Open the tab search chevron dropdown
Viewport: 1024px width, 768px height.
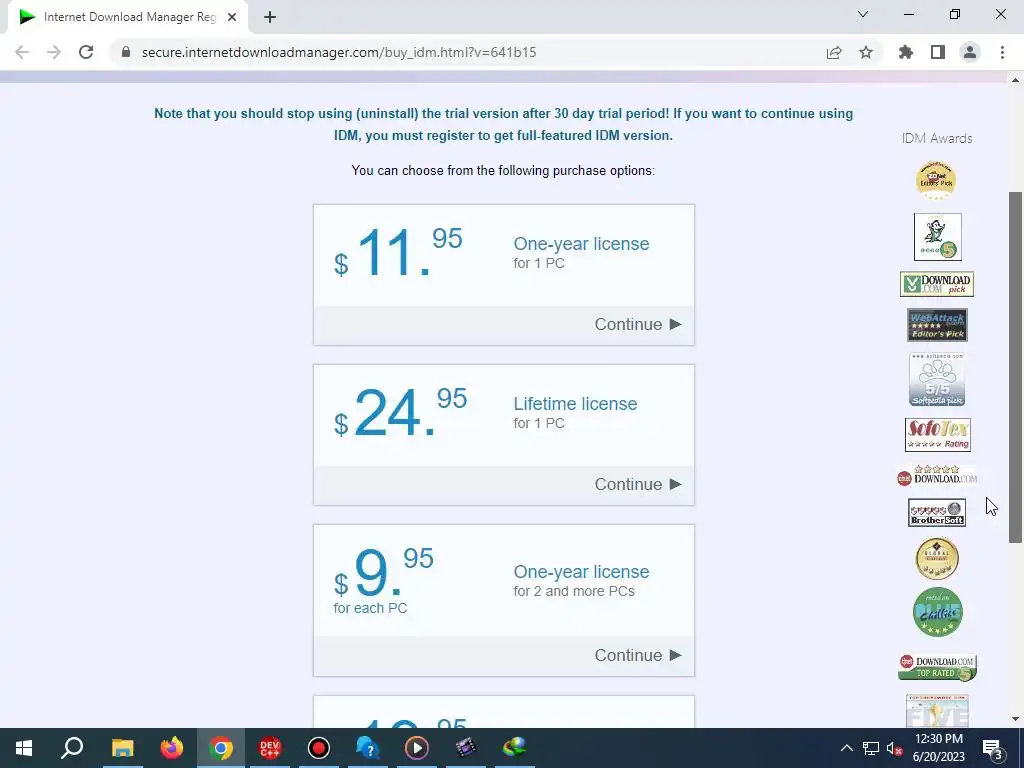[x=863, y=14]
